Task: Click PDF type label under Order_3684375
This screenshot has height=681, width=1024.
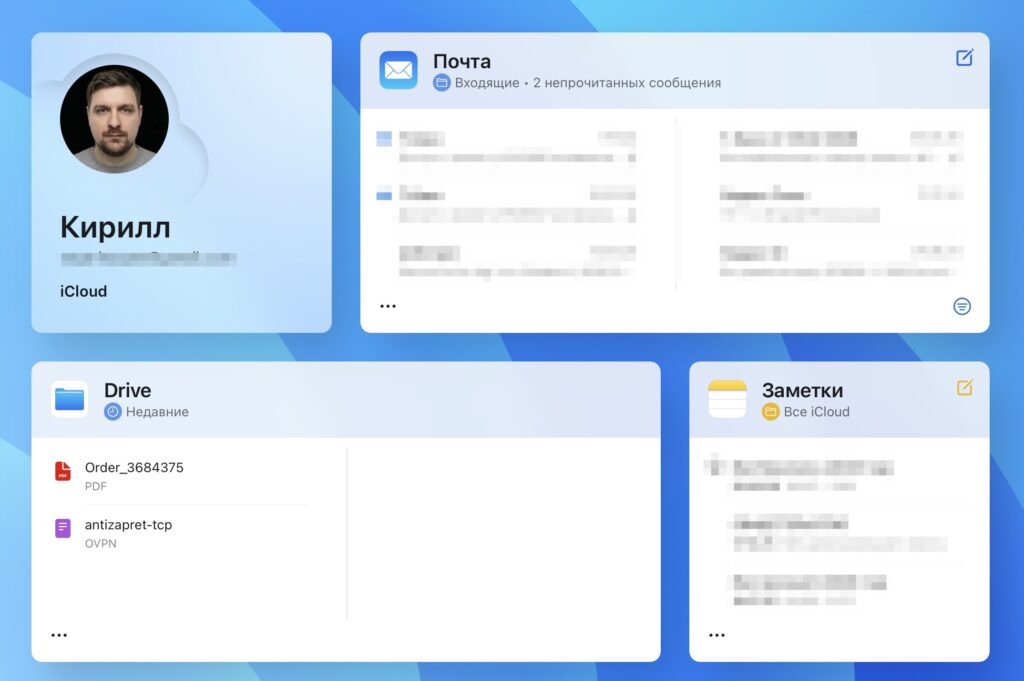Action: (x=95, y=486)
